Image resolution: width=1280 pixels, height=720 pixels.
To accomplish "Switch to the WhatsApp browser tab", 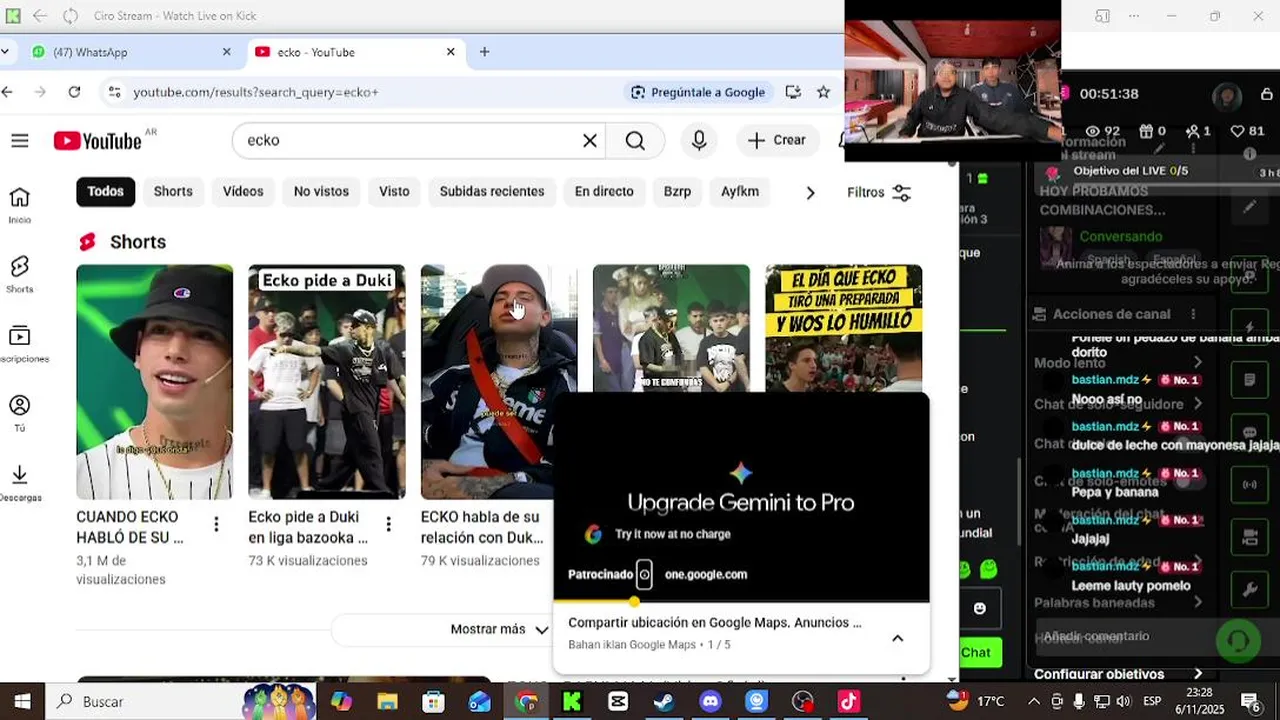I will [130, 52].
